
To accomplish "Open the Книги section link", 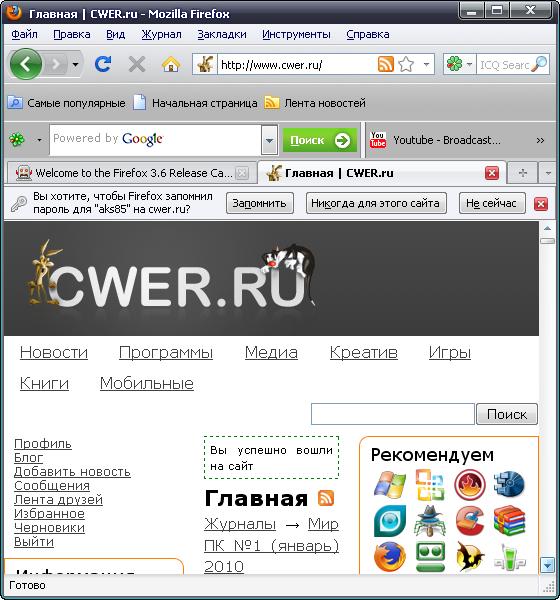I will tap(44, 383).
